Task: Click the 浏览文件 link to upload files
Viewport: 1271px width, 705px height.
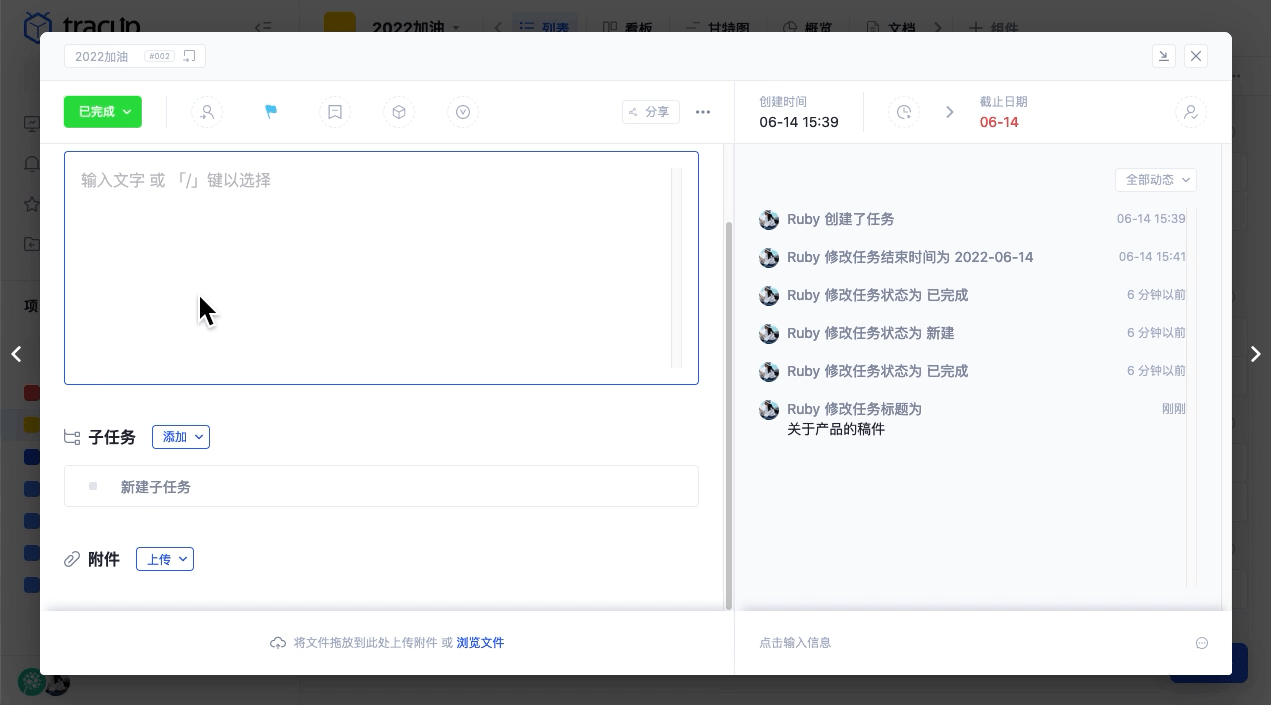Action: [480, 643]
